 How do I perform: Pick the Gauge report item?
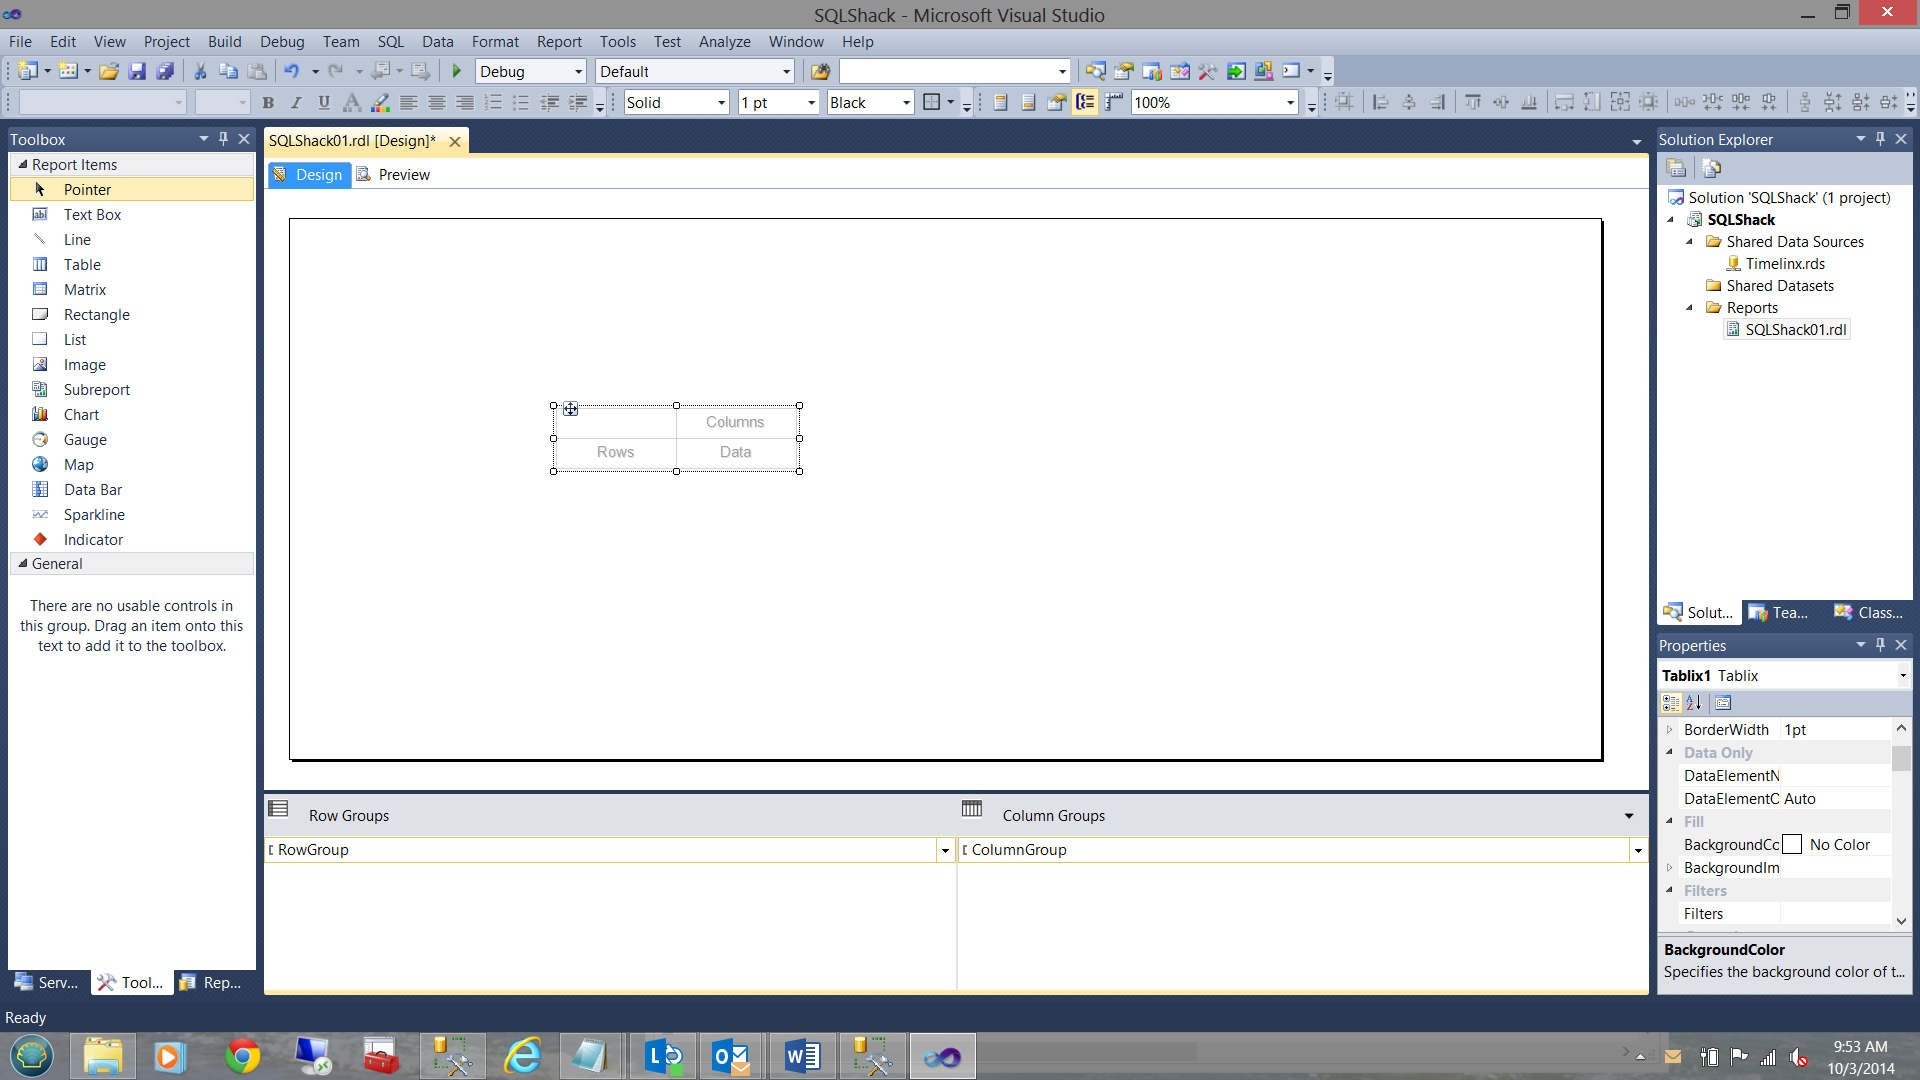click(x=85, y=440)
